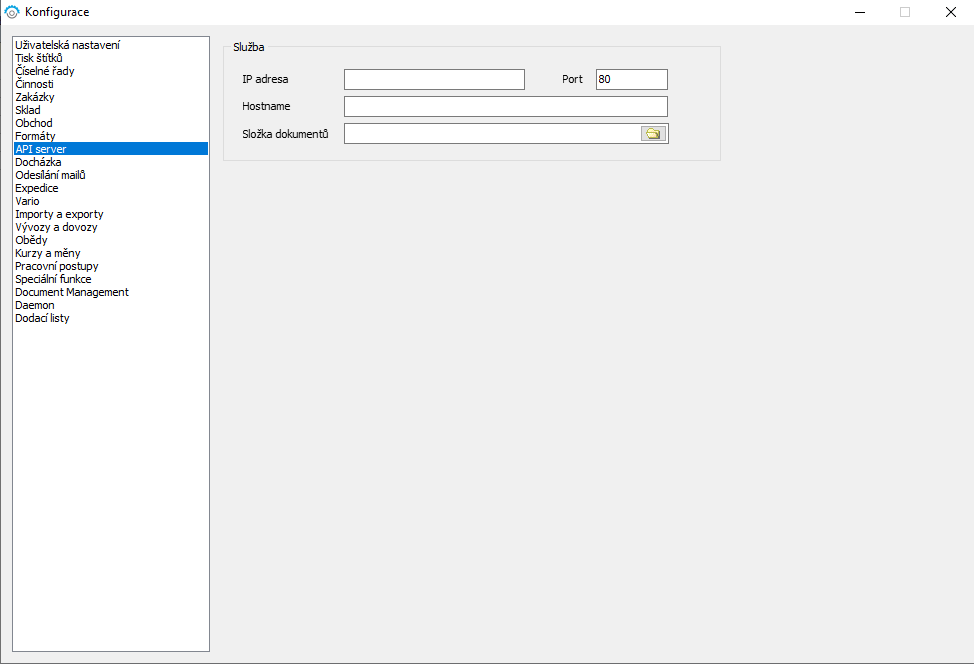Click the Konfigurace app icon in title bar
Screen dimensions: 974x664
click(x=12, y=12)
